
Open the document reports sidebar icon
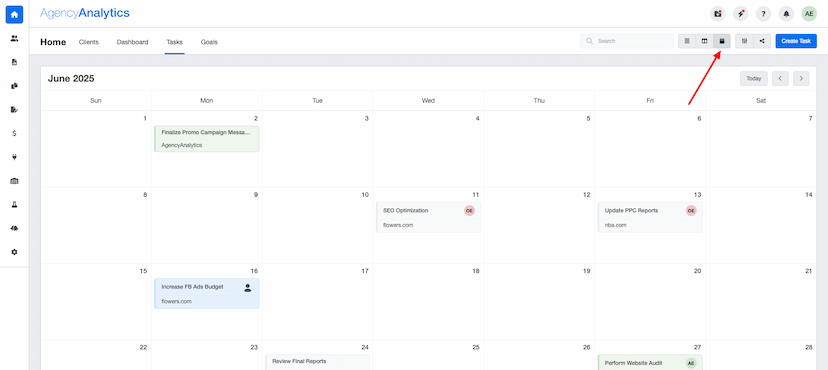pyautogui.click(x=14, y=62)
